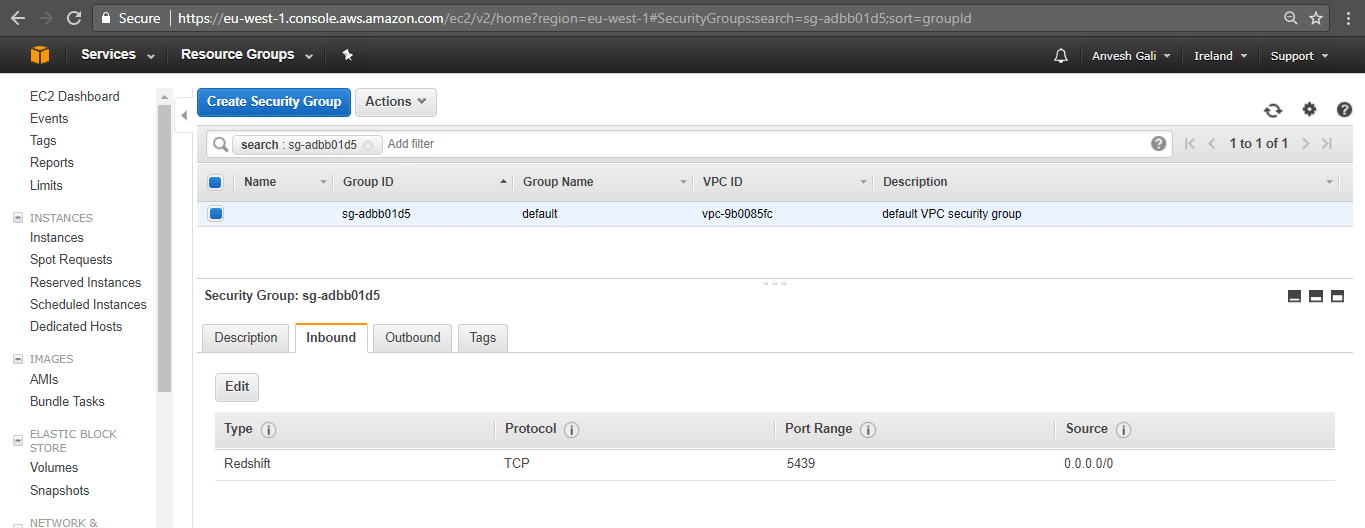Sort by the Group ID column header
Screen dimensions: 1365x528
pyautogui.click(x=424, y=182)
